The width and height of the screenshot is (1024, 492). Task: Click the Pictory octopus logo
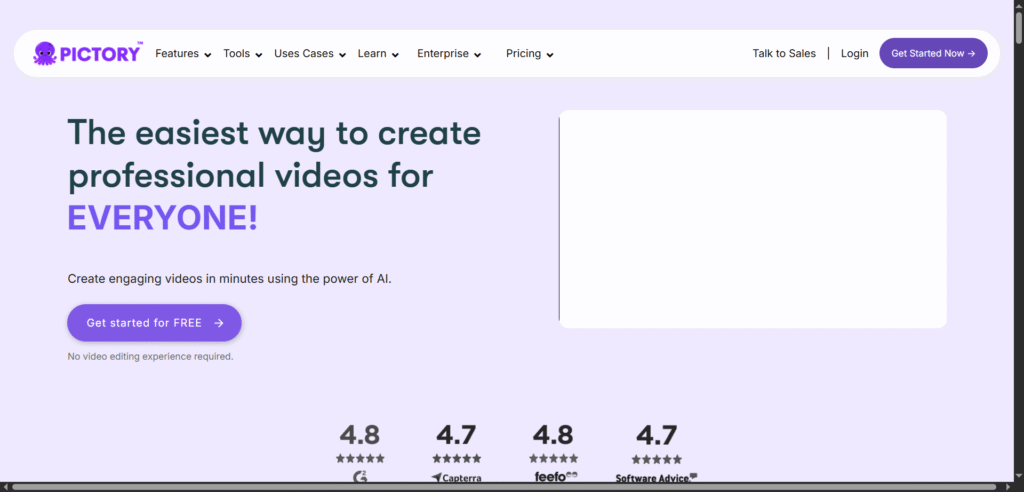coord(88,53)
